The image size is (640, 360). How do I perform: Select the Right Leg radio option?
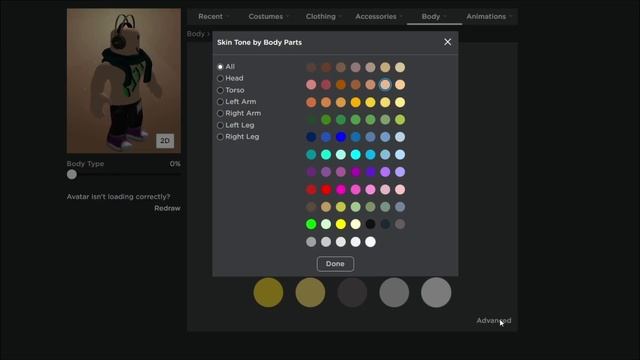220,137
